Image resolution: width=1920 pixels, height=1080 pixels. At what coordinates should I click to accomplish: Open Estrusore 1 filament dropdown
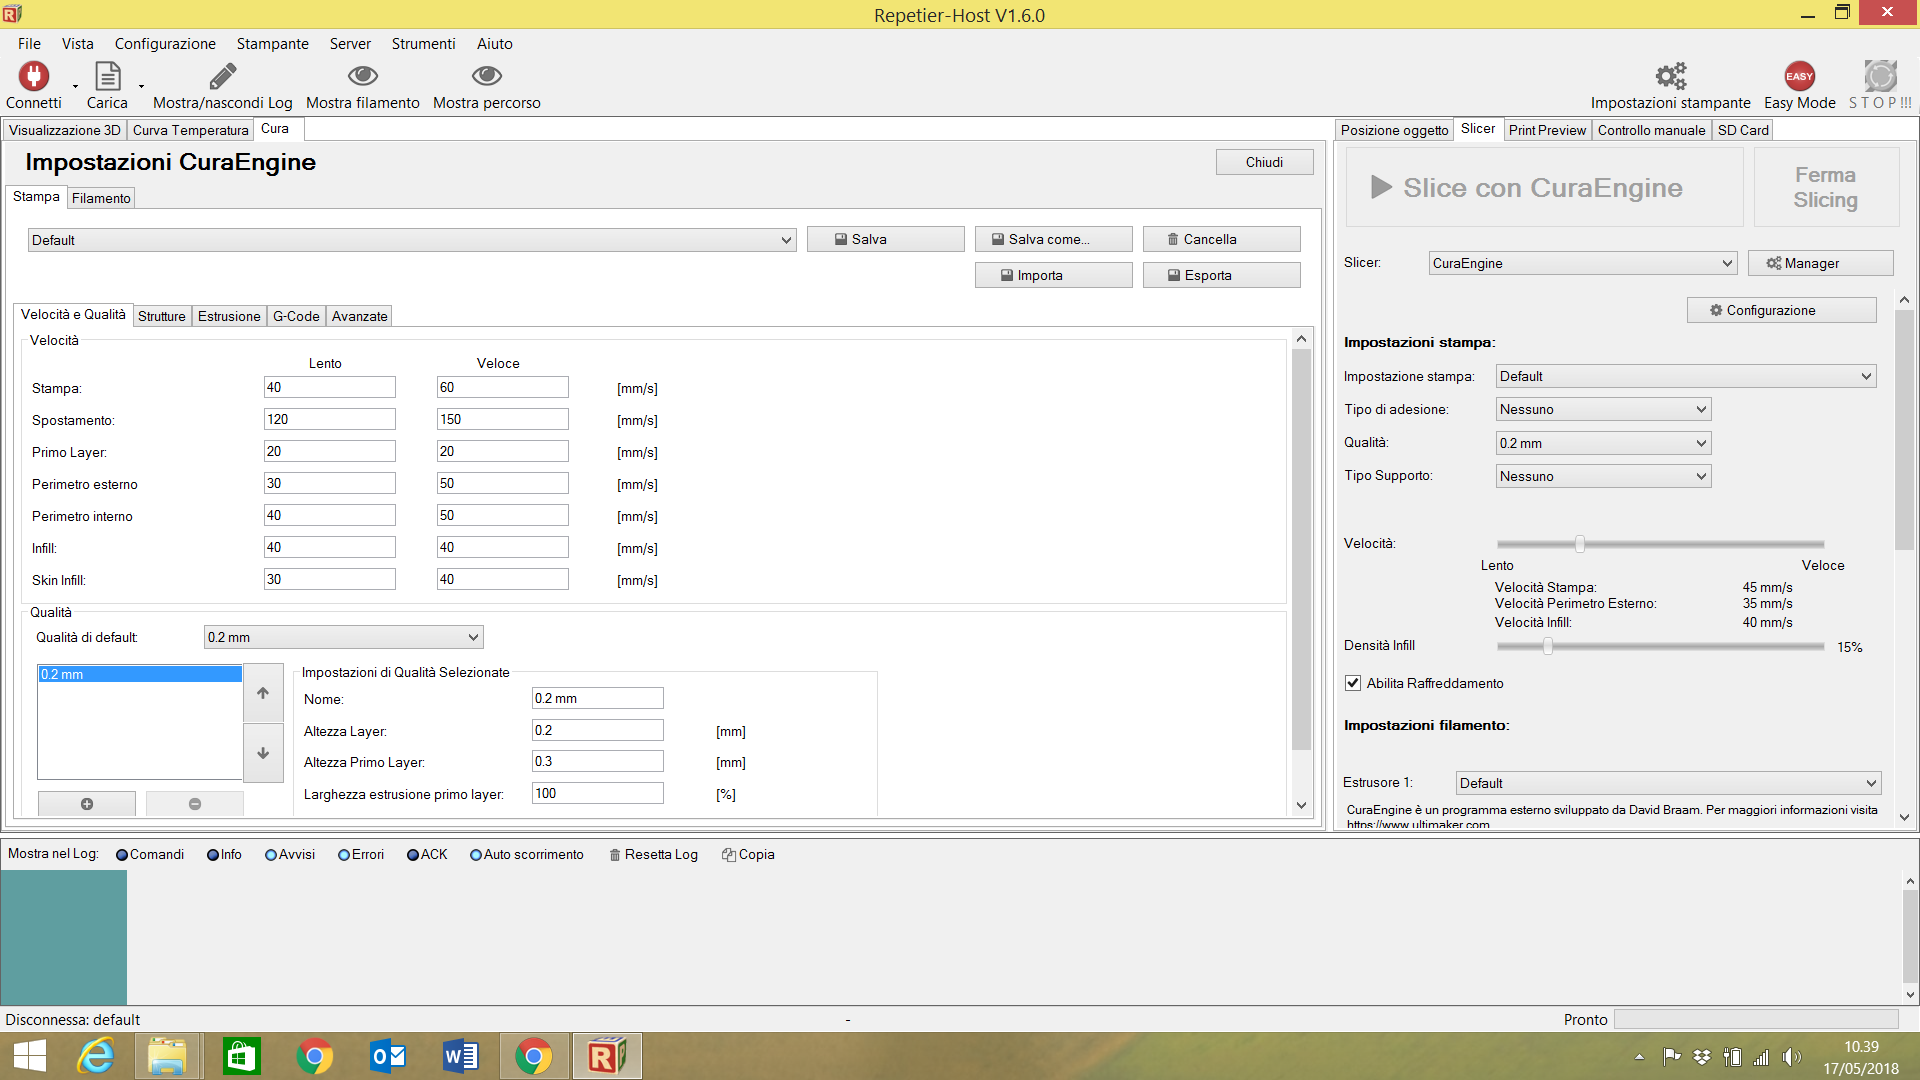(1669, 783)
